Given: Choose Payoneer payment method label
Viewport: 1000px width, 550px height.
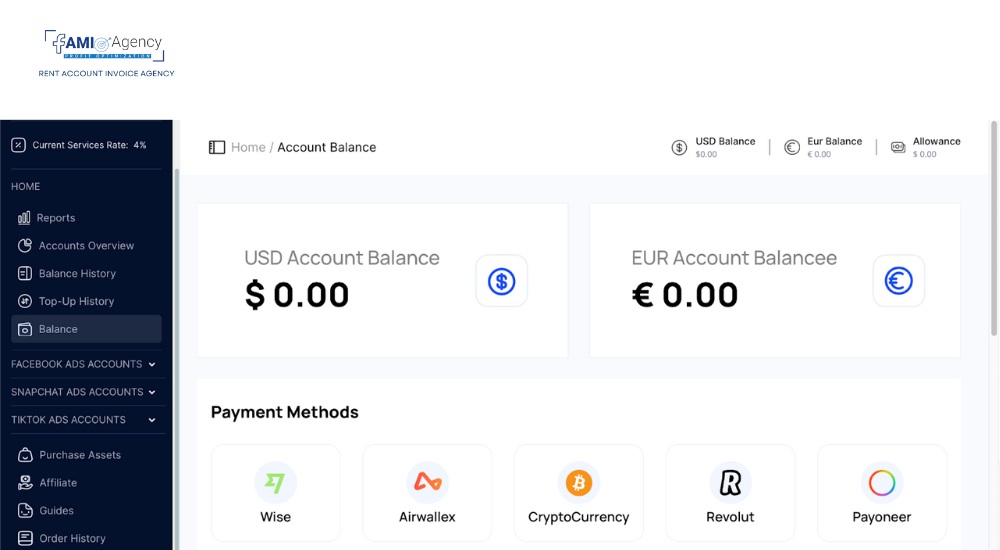Looking at the screenshot, I should point(882,517).
